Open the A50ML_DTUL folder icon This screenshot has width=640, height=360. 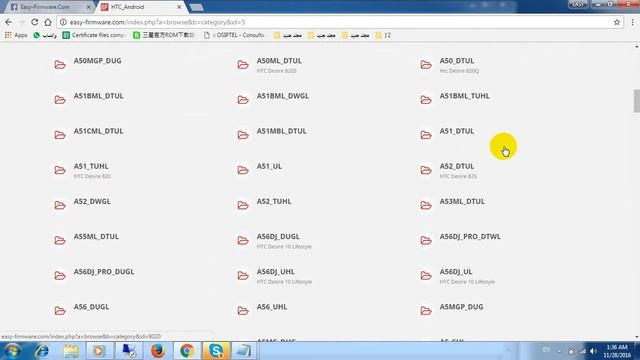[x=243, y=64]
